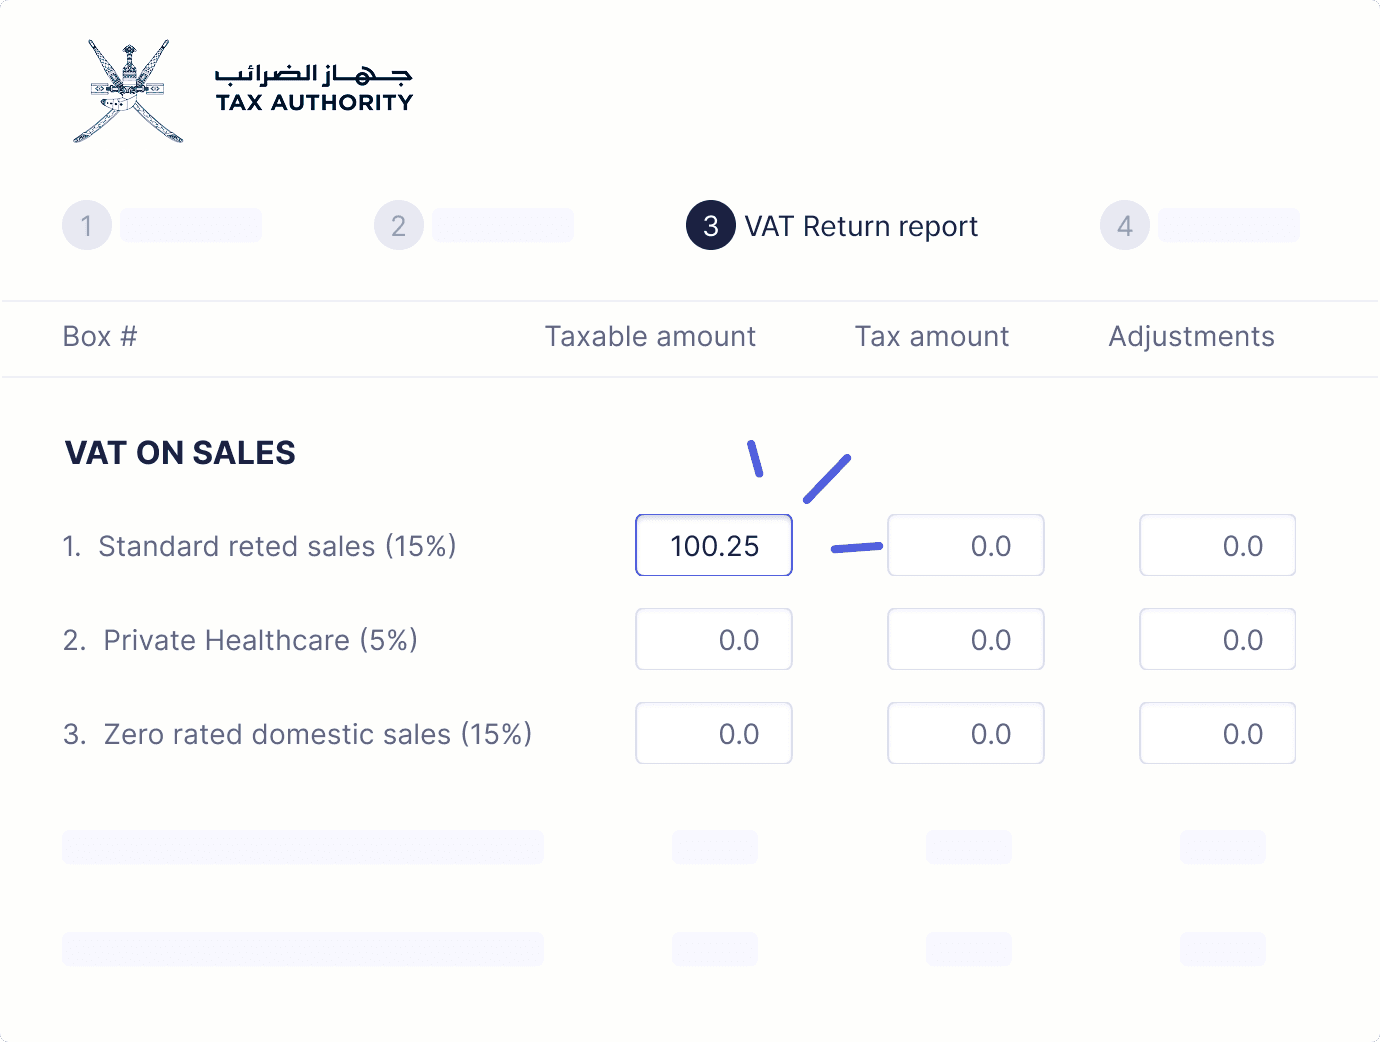Edit Zero rated domestic sales adjustments field
The width and height of the screenshot is (1380, 1042).
pos(1218,733)
